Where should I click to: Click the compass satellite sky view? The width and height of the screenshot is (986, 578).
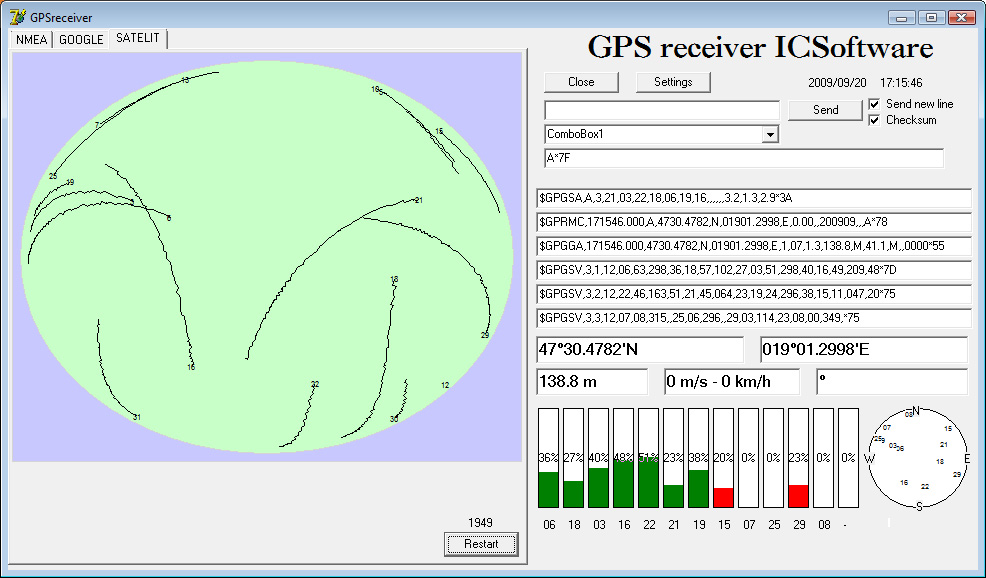pyautogui.click(x=918, y=459)
